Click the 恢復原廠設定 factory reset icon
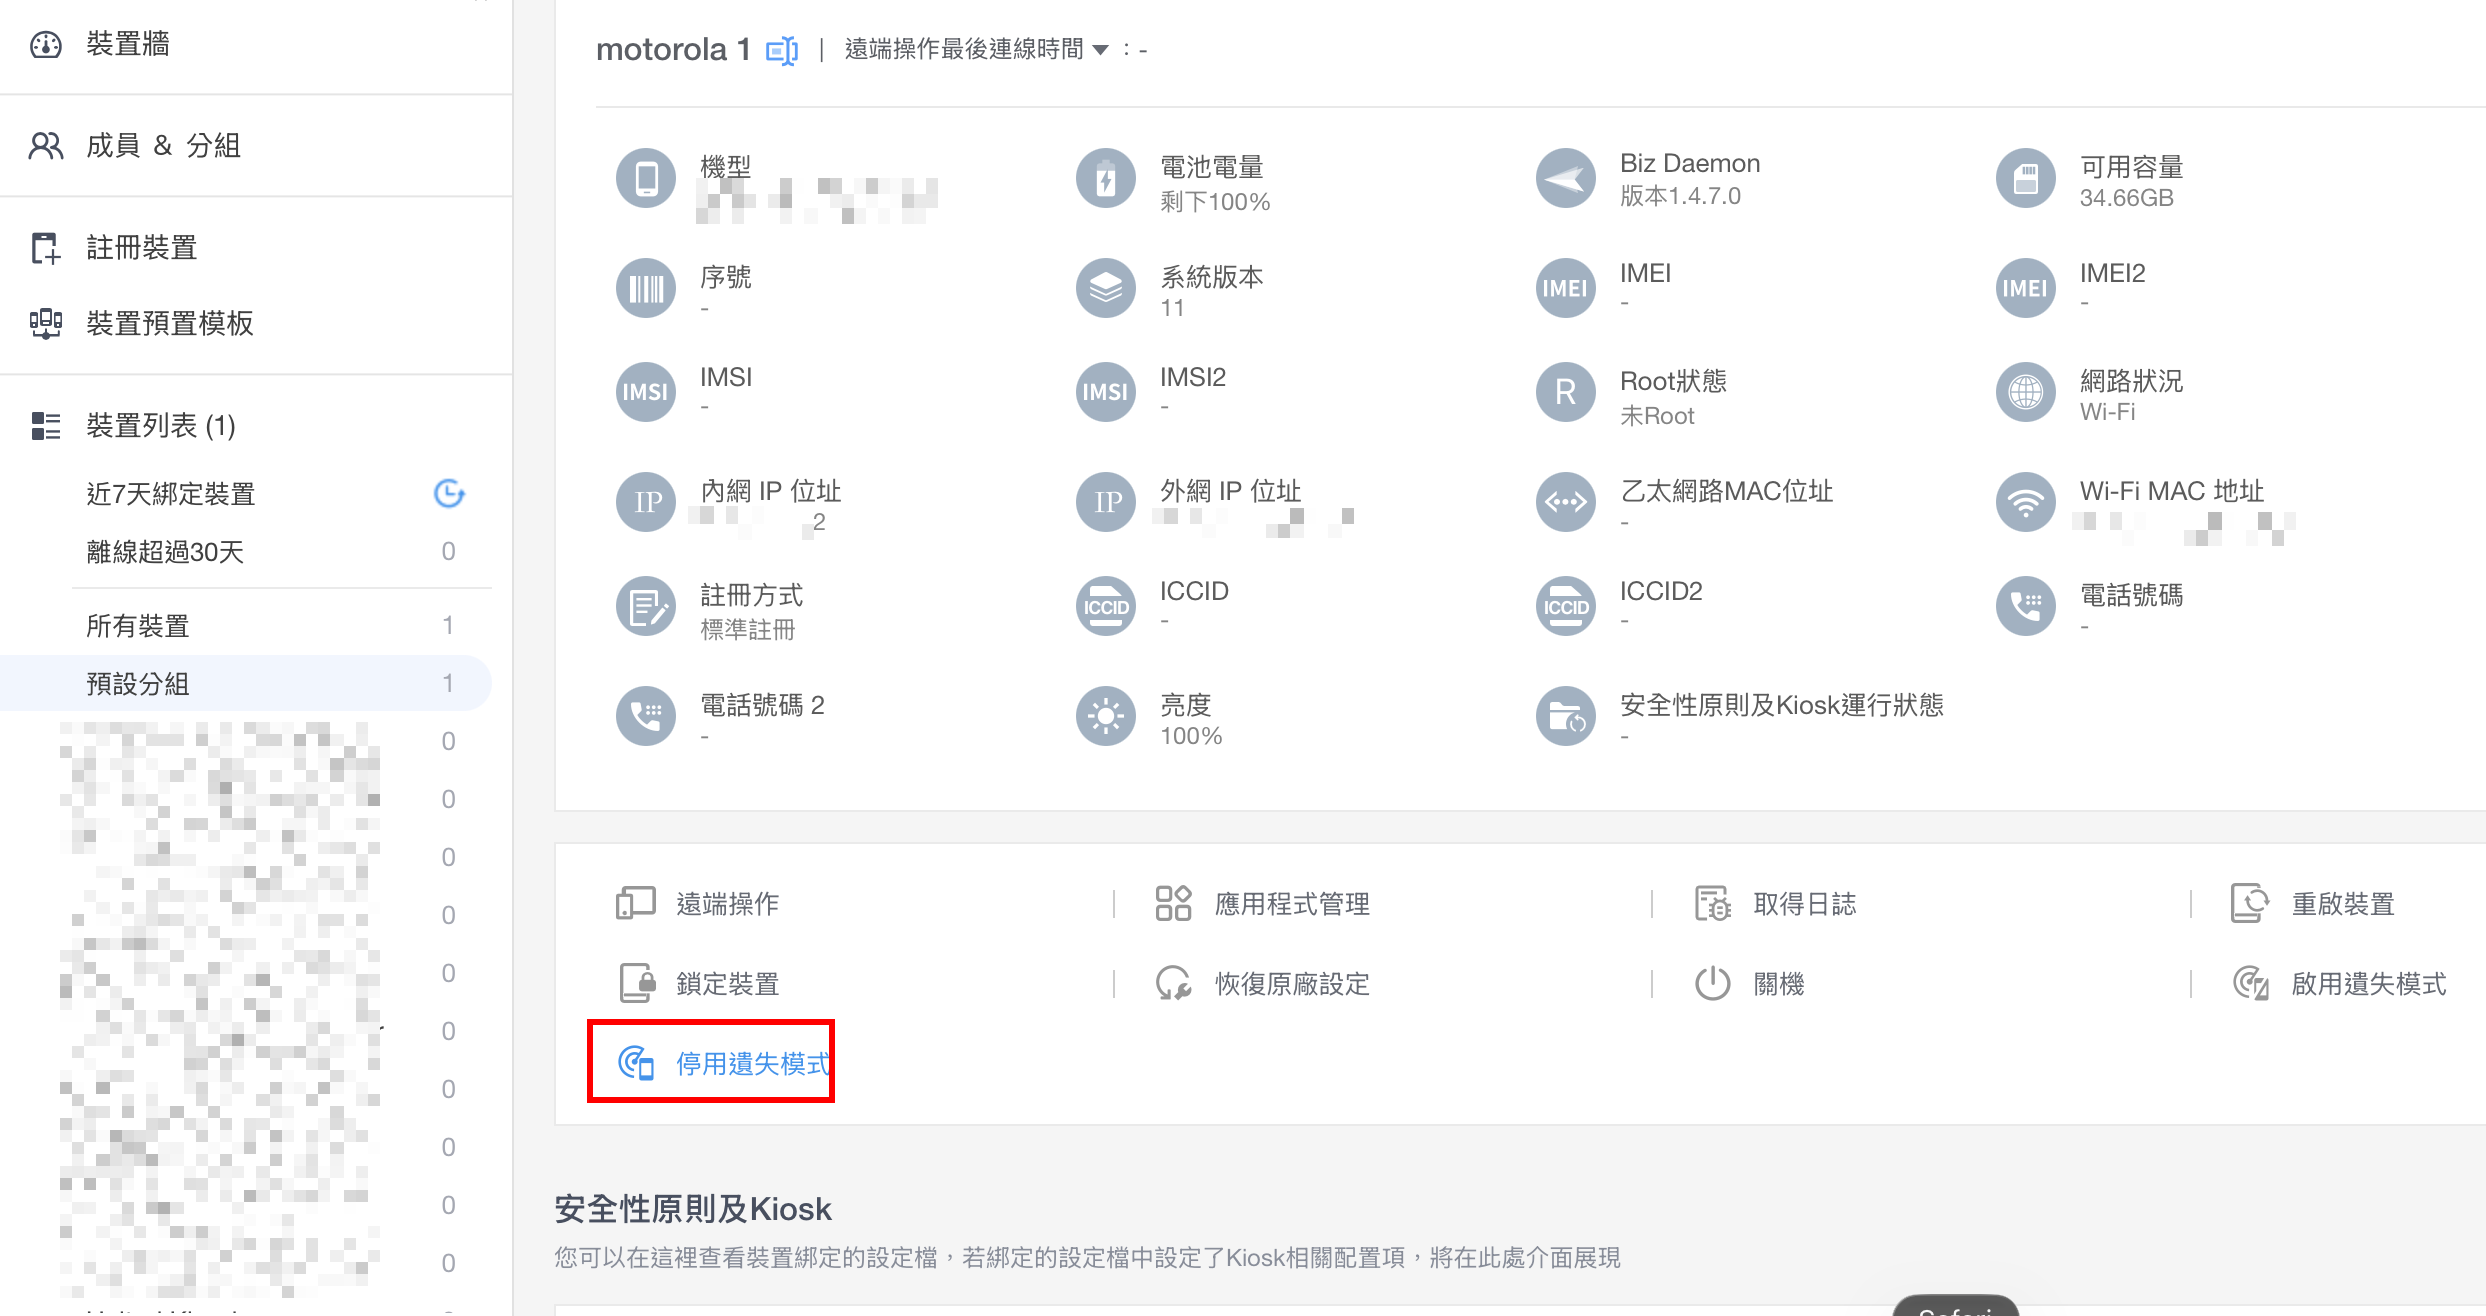 [x=1174, y=984]
